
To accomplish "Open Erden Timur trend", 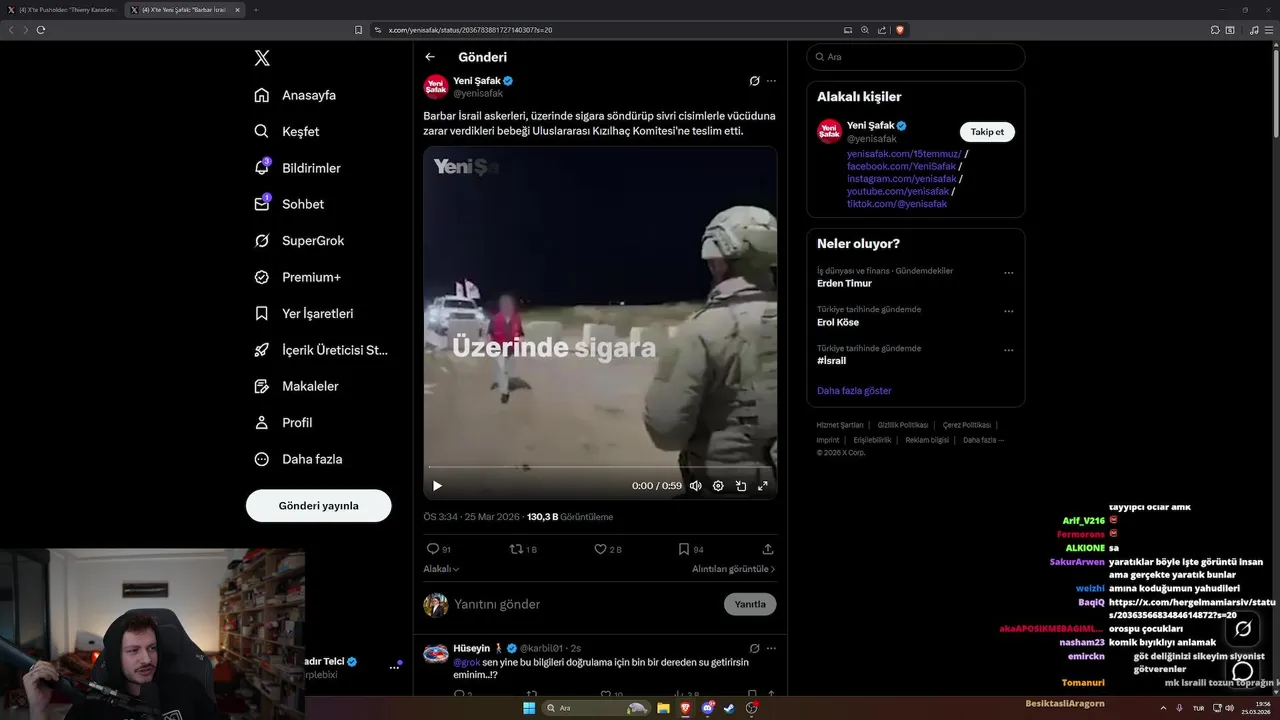I will point(844,283).
